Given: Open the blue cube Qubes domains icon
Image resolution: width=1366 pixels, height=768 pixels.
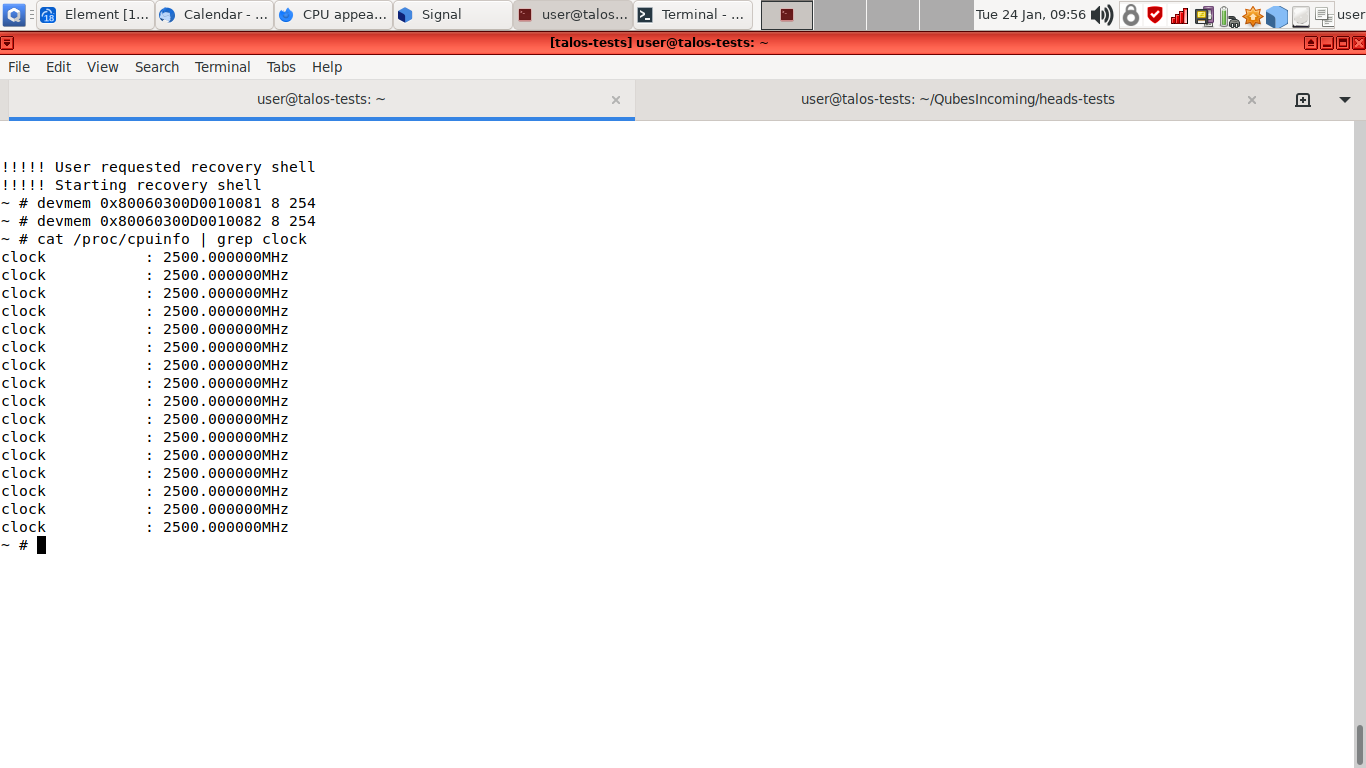Looking at the screenshot, I should (x=1276, y=16).
